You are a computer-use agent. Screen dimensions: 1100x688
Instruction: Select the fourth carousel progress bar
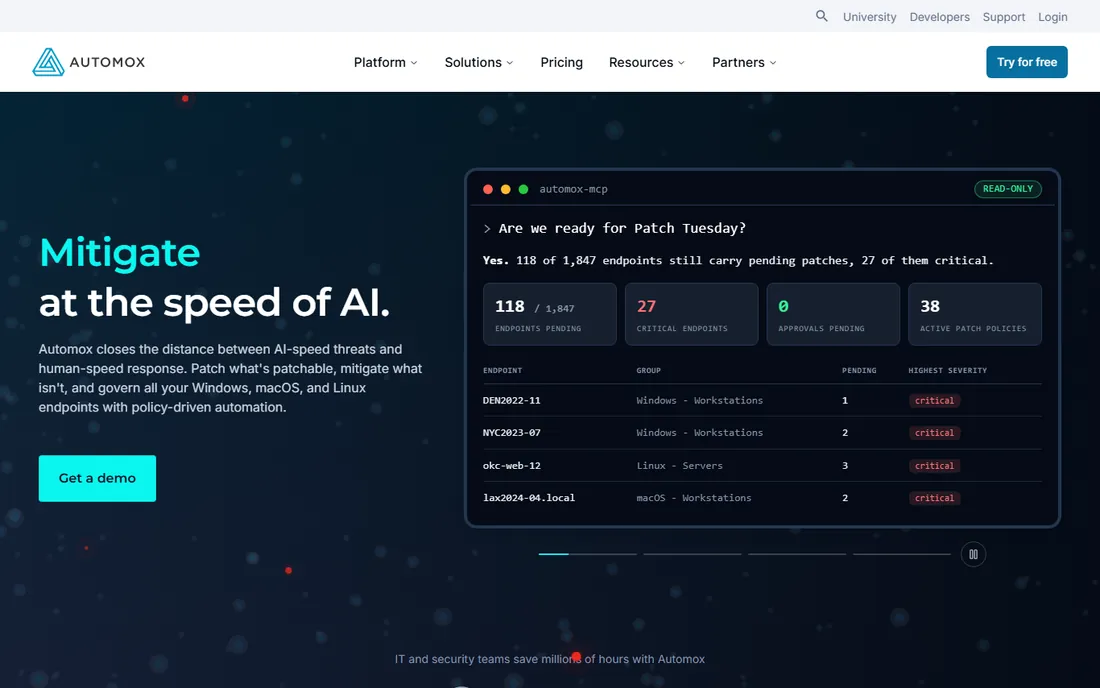pos(901,554)
